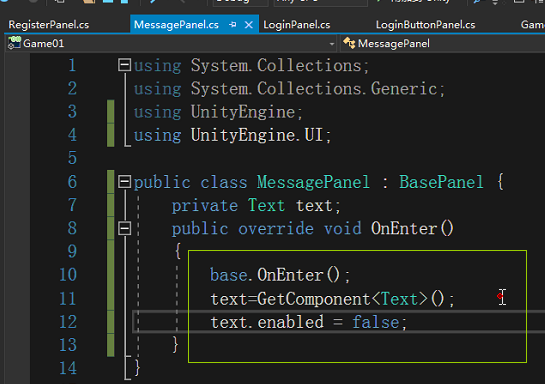Click 'Text' inside the GetComponent generic
Image resolution: width=545 pixels, height=384 pixels.
tap(399, 299)
